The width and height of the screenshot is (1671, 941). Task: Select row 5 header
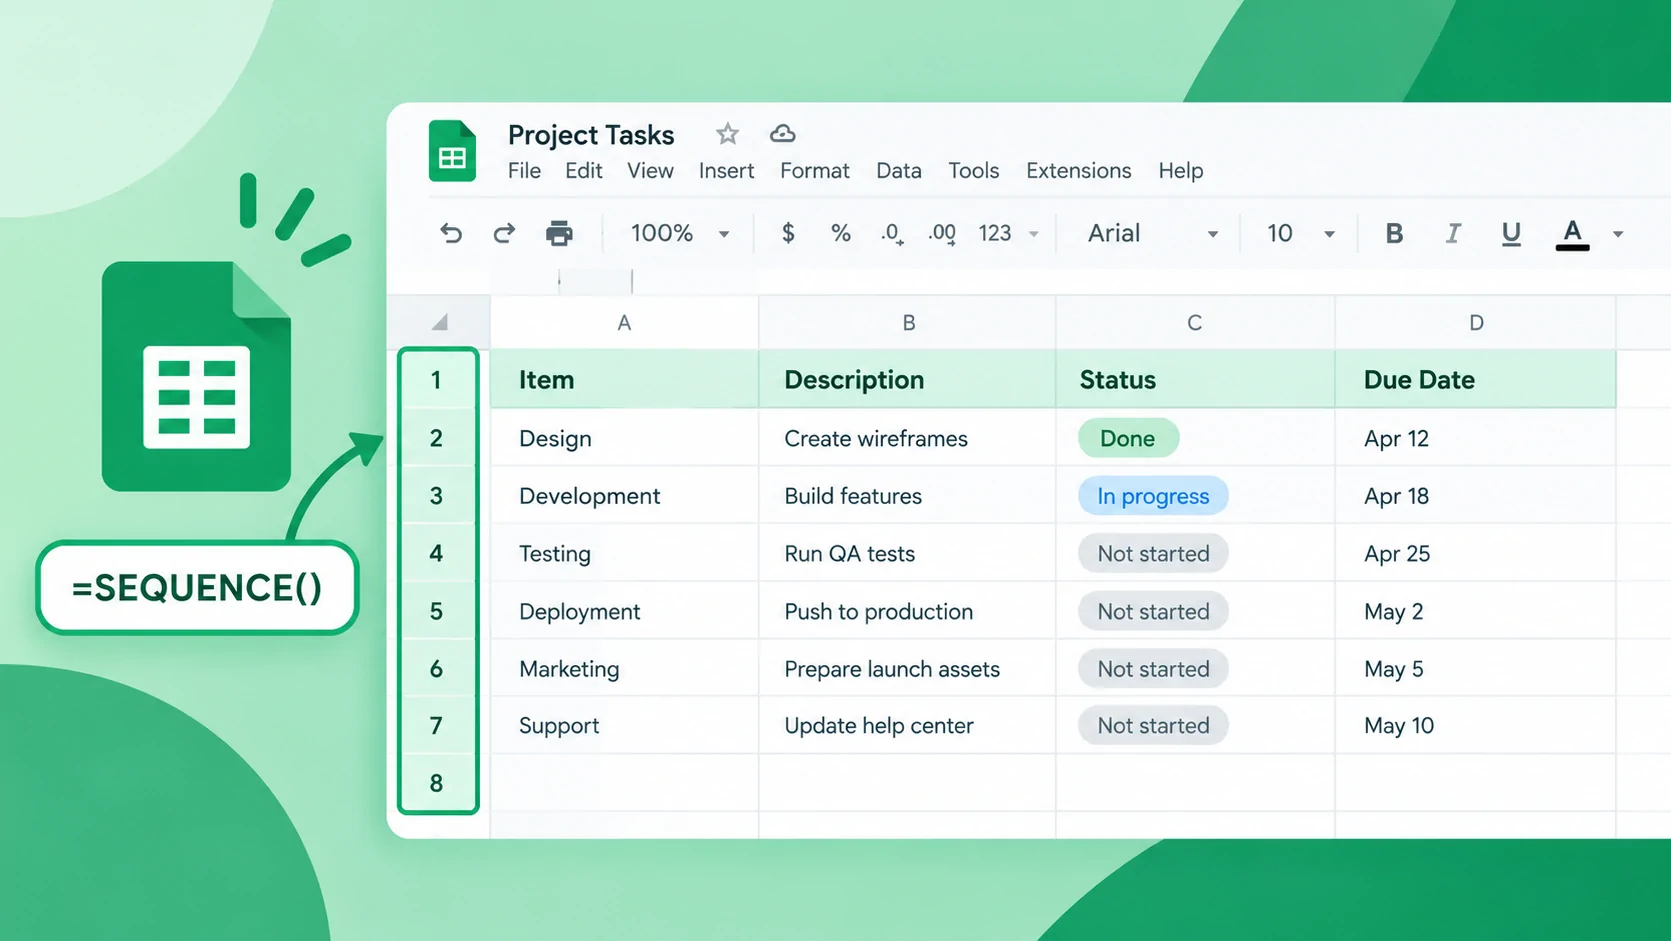point(437,611)
